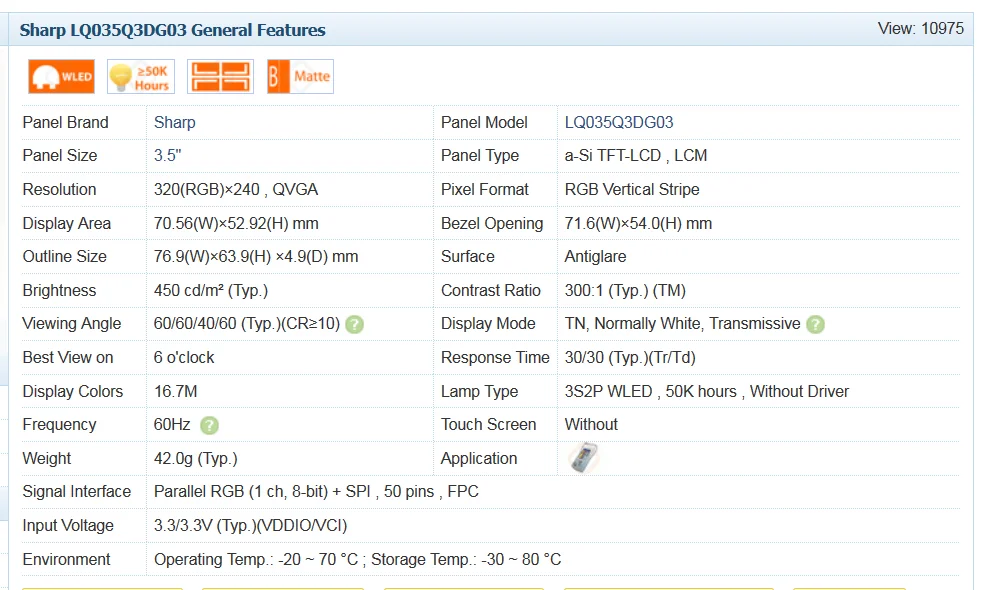Click the help icon beside Display Mode value
981x590 pixels.
pyautogui.click(x=815, y=324)
